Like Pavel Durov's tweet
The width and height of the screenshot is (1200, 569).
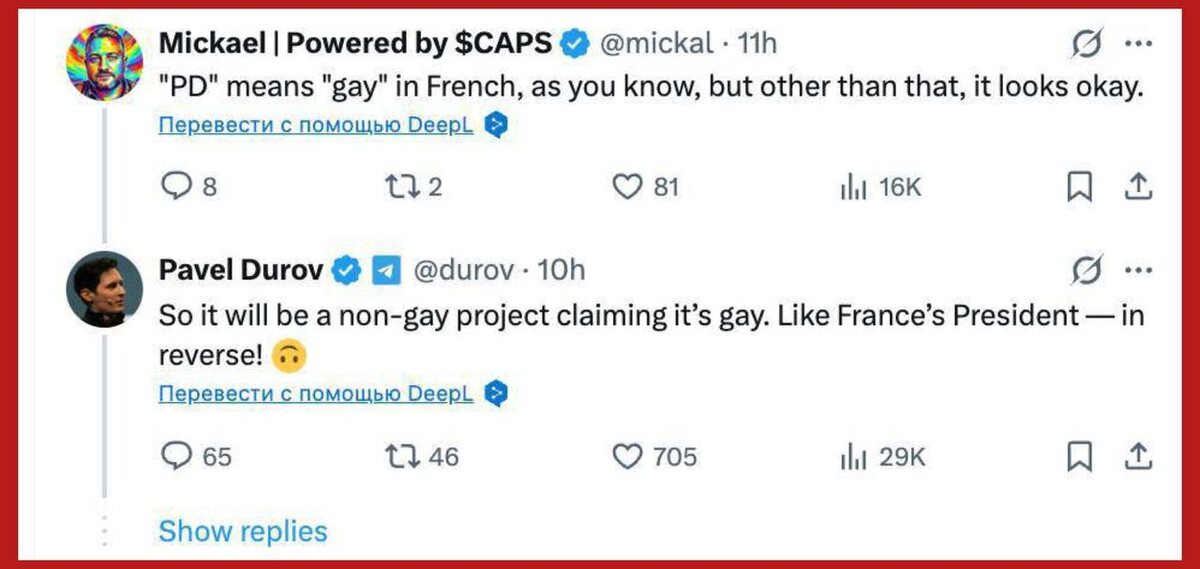[x=627, y=456]
